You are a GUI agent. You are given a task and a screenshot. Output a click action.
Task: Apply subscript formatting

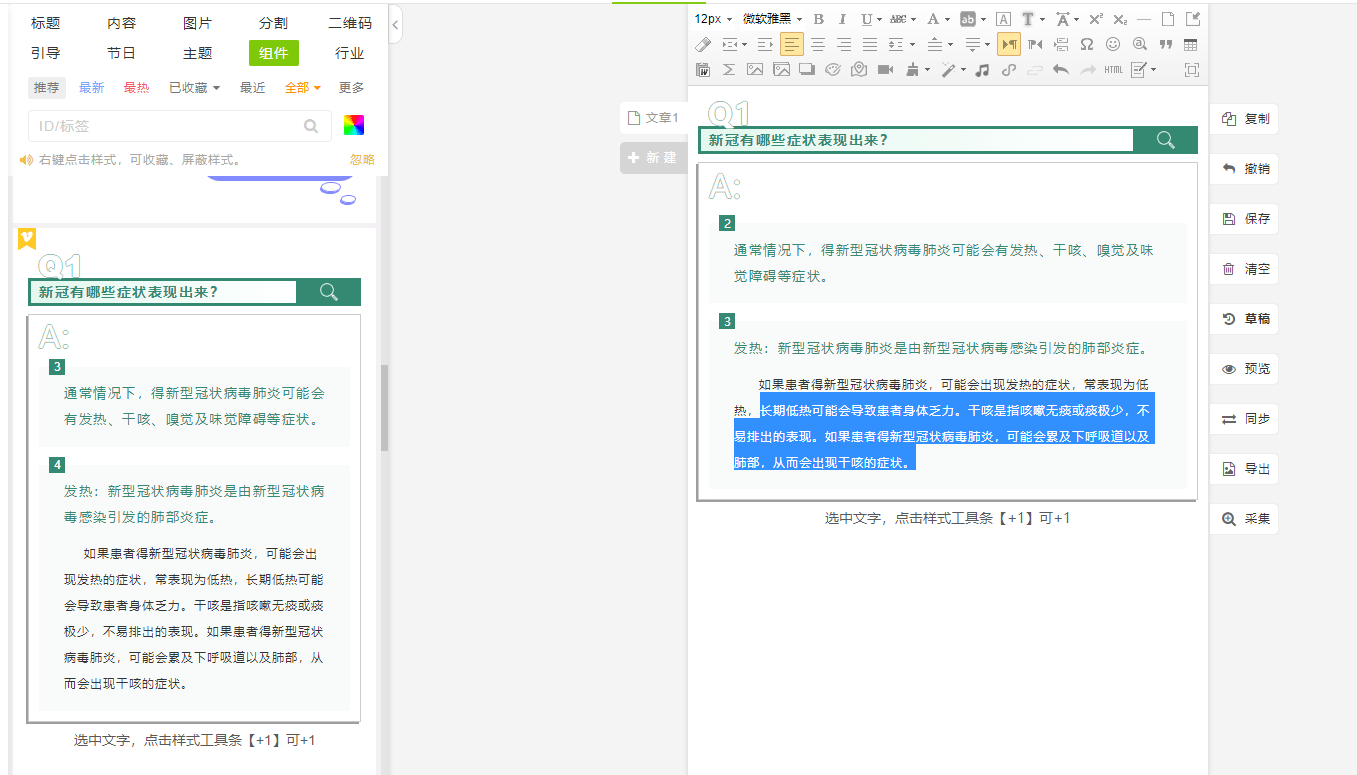pyautogui.click(x=1120, y=19)
